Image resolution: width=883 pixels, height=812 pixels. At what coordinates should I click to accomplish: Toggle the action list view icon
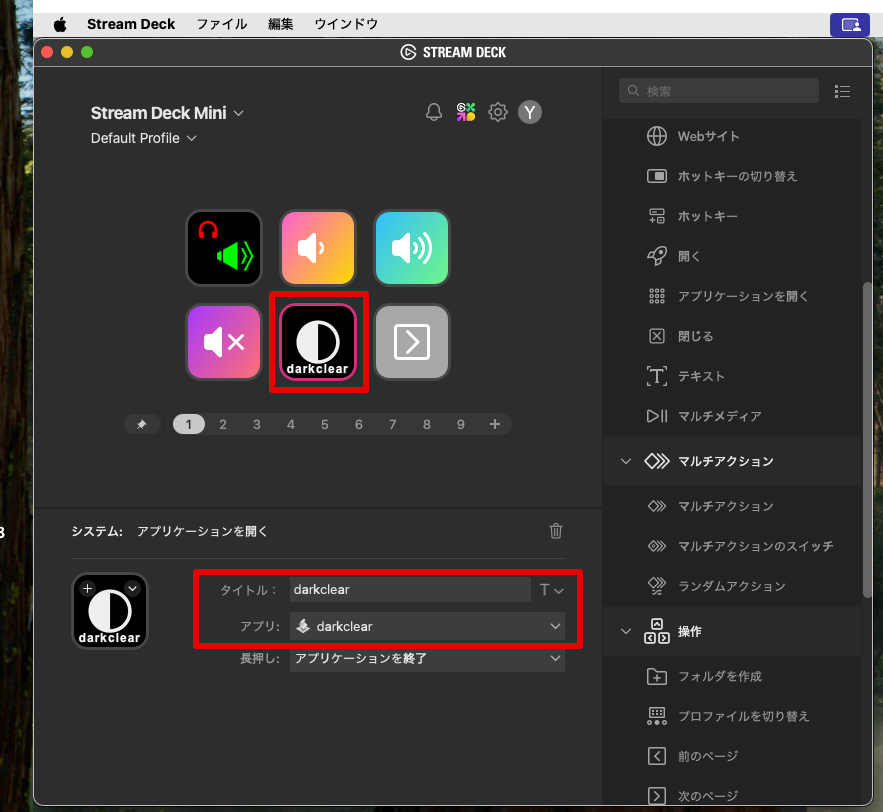(x=842, y=91)
